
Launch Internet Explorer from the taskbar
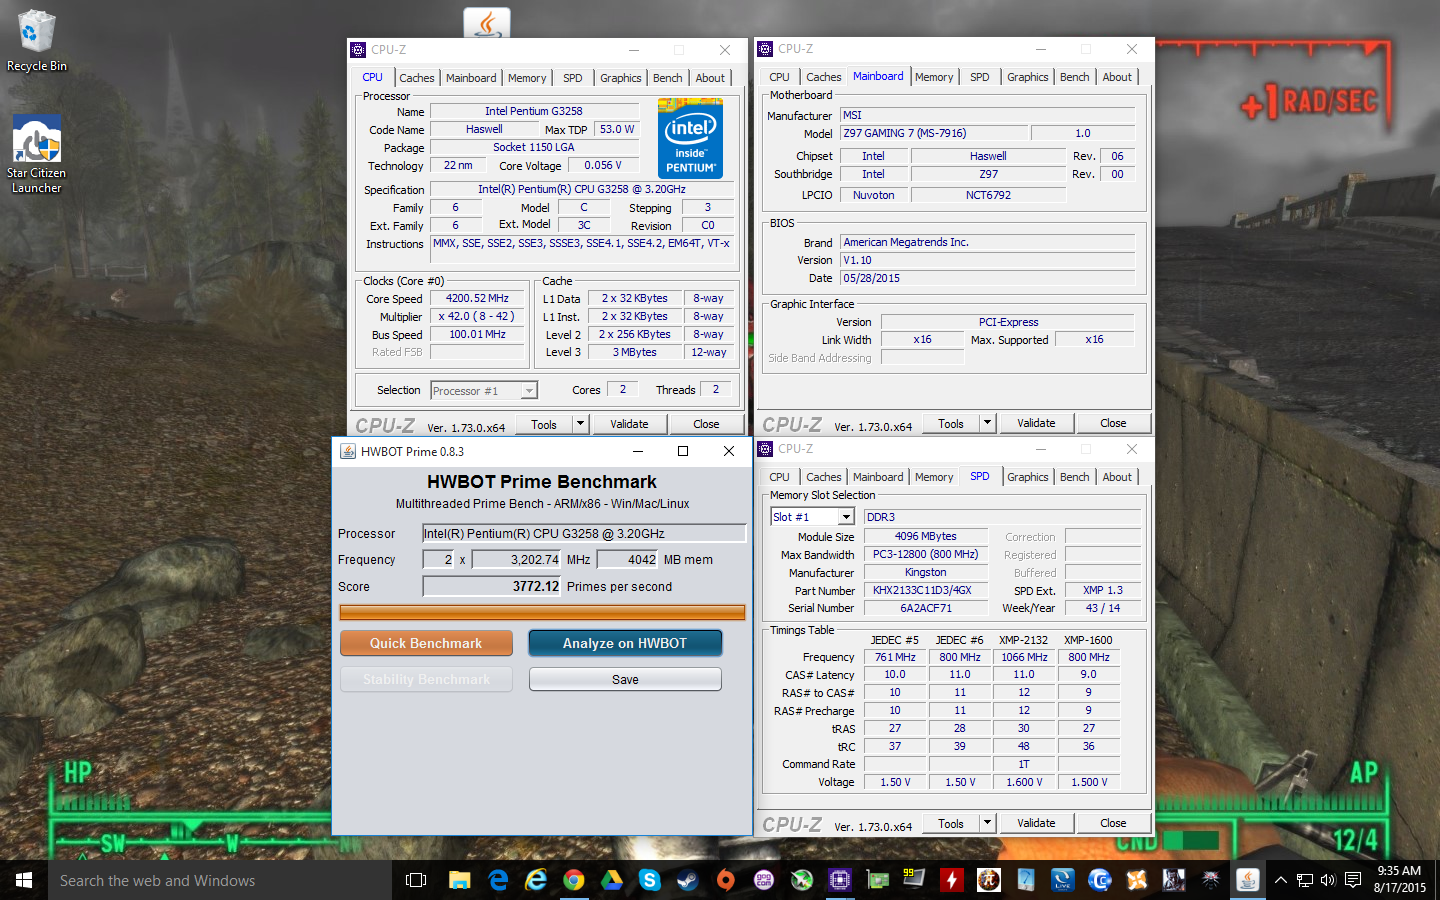click(x=536, y=880)
